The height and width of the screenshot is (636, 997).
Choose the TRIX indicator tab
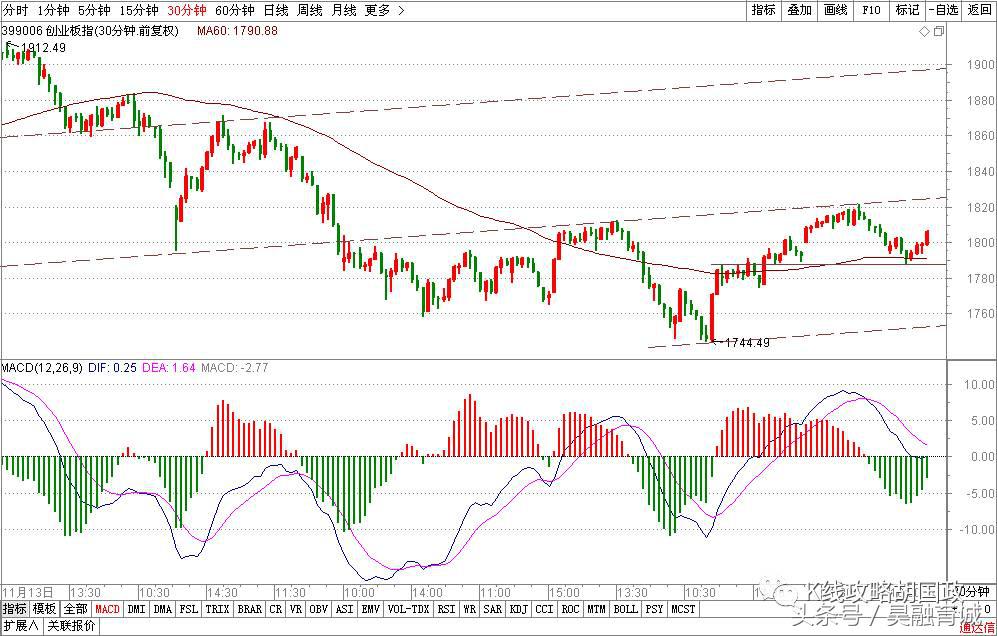point(217,609)
